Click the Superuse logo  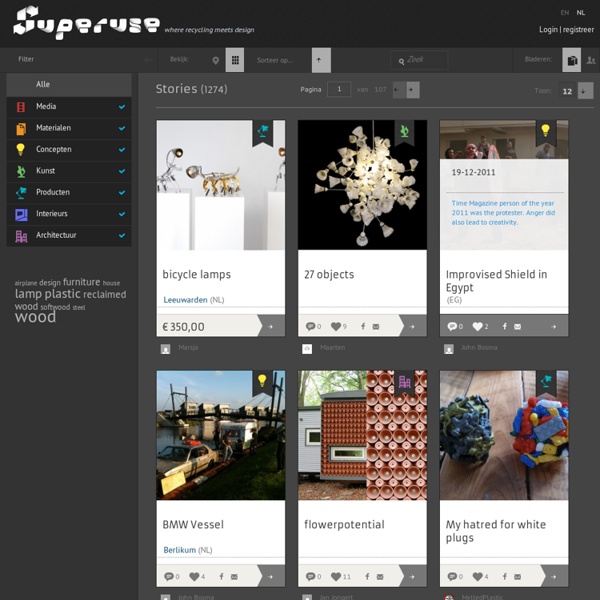86,23
